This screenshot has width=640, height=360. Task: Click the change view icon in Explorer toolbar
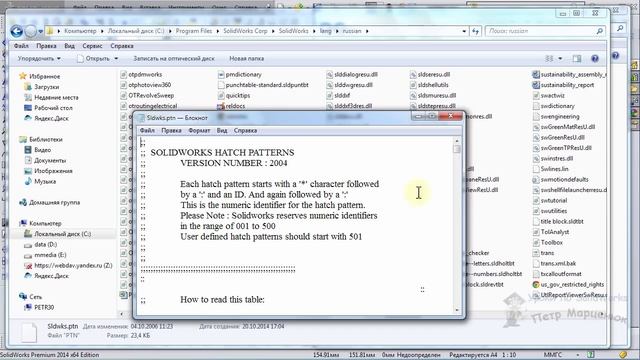point(549,59)
